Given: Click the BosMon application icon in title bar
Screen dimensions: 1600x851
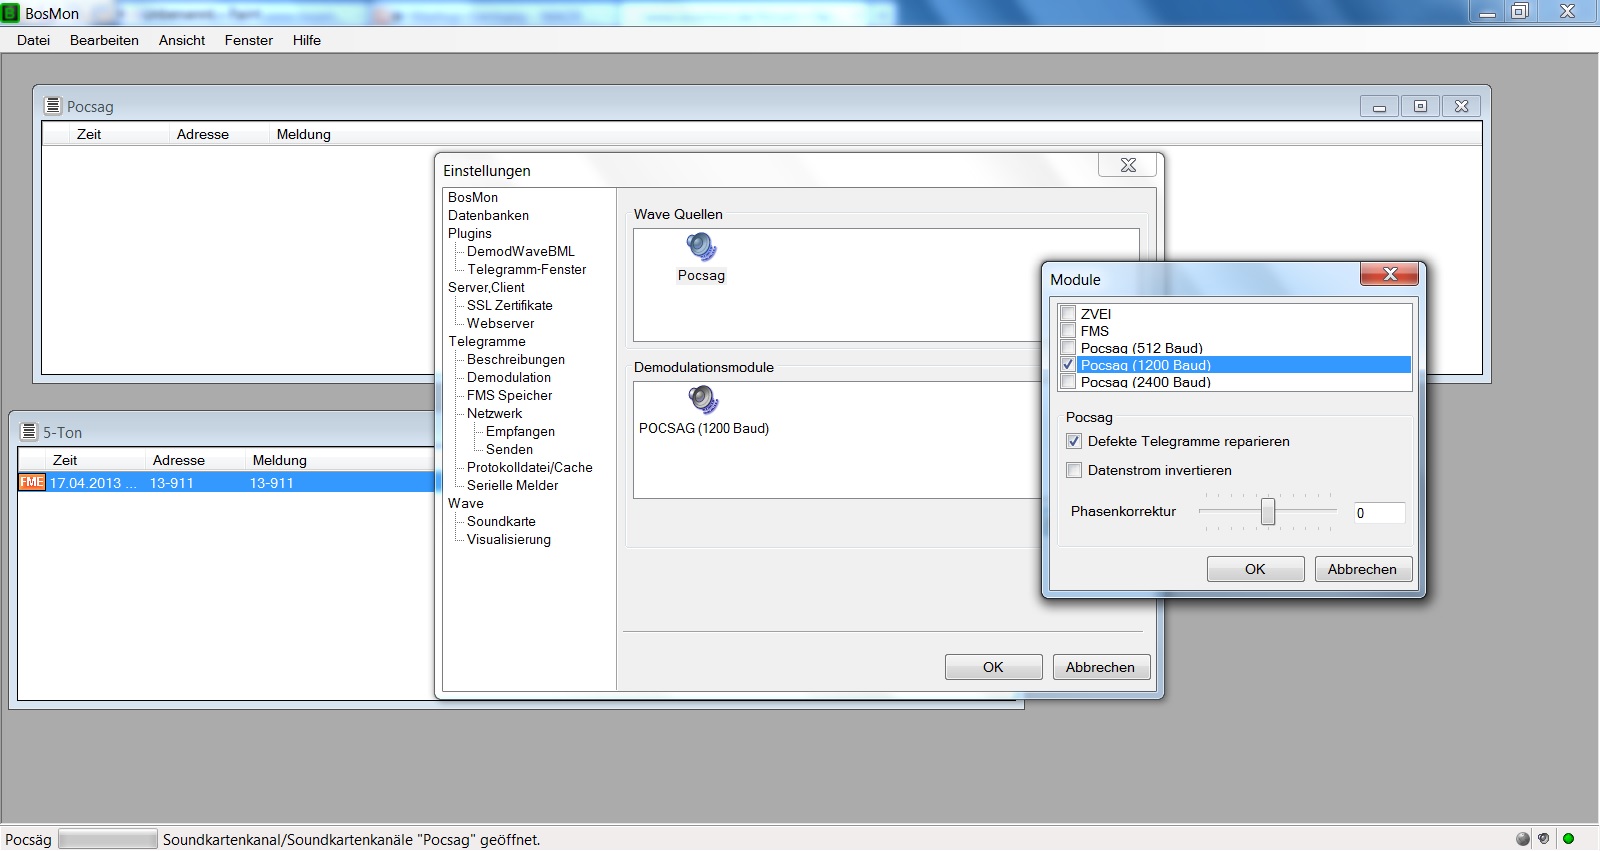Looking at the screenshot, I should [11, 13].
